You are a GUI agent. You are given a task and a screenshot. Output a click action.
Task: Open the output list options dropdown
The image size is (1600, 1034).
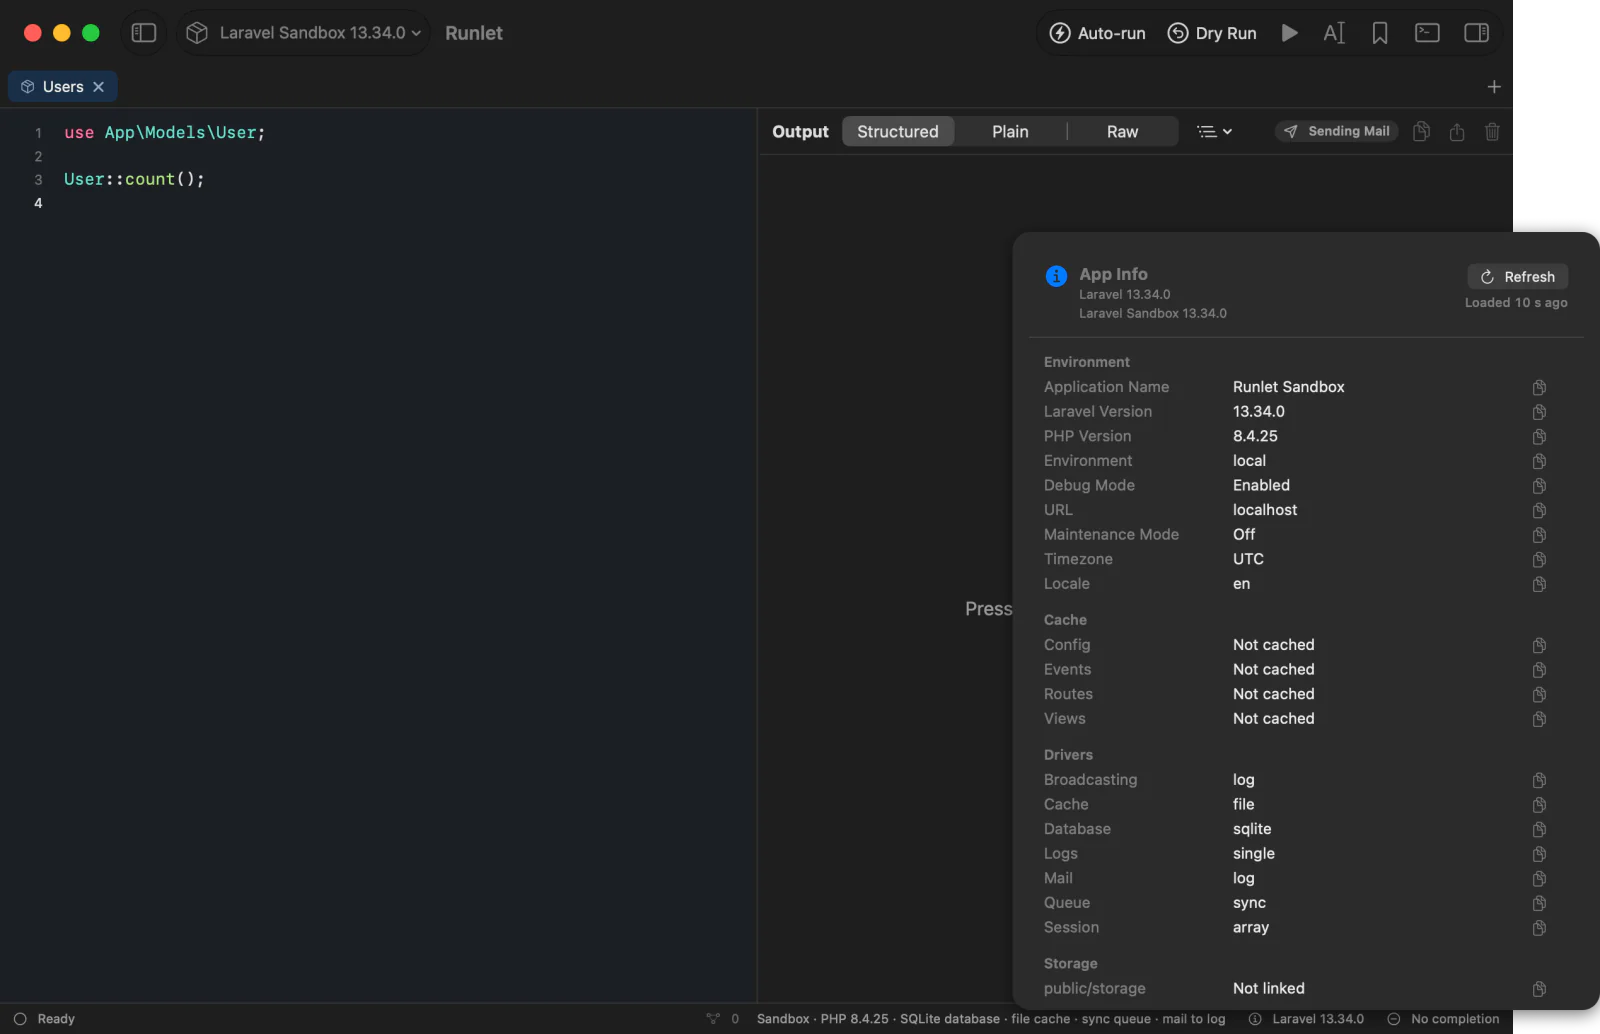(x=1215, y=131)
